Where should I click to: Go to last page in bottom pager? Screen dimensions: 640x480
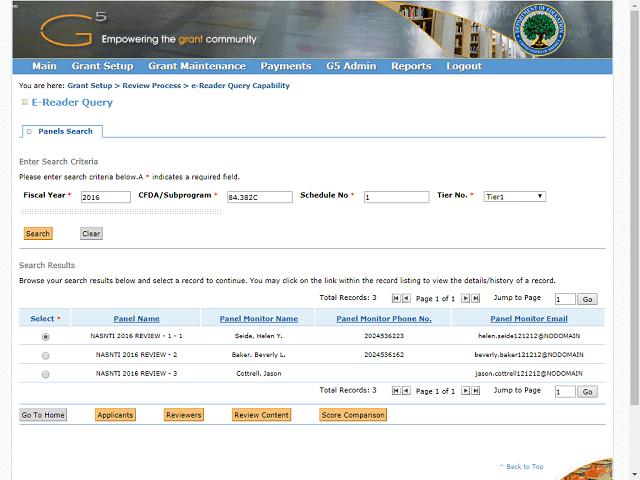click(476, 391)
